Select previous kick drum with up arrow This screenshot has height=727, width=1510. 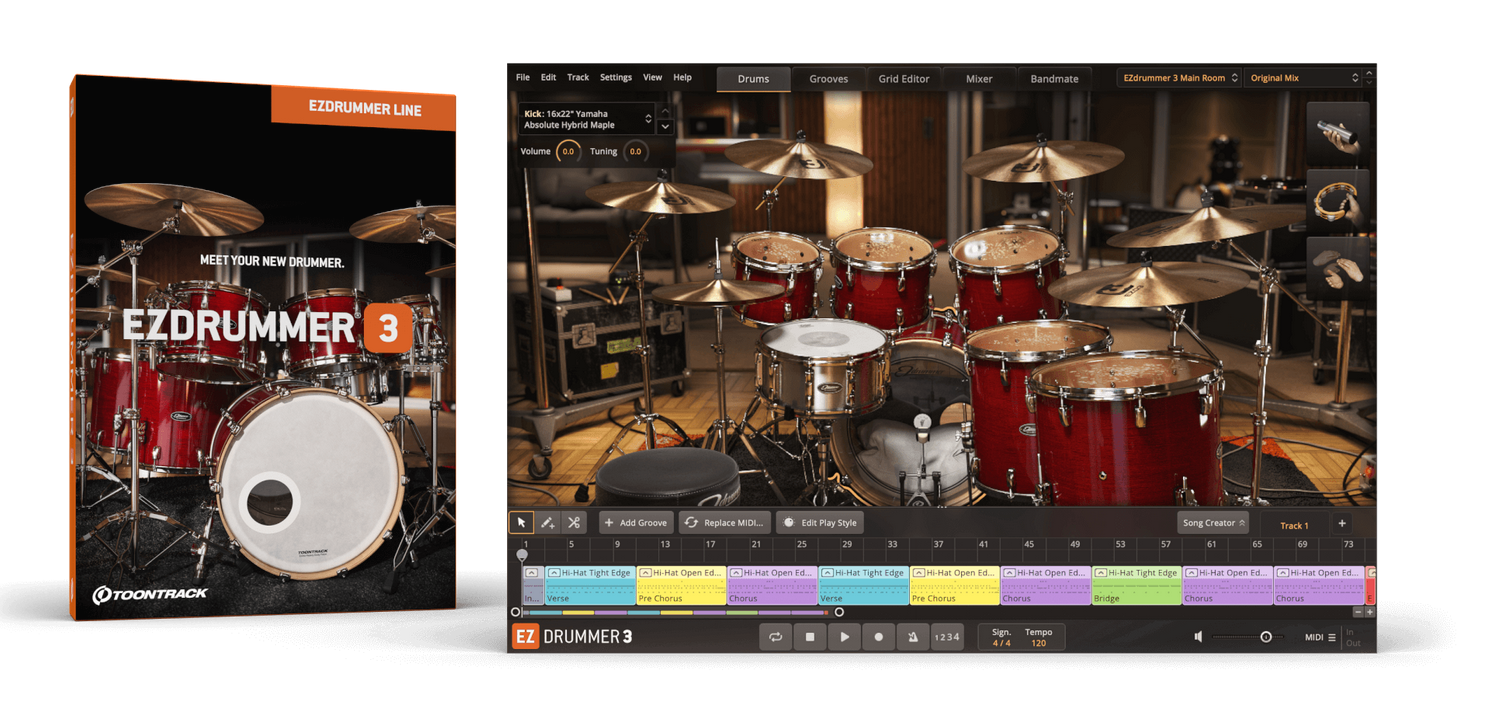pos(665,110)
